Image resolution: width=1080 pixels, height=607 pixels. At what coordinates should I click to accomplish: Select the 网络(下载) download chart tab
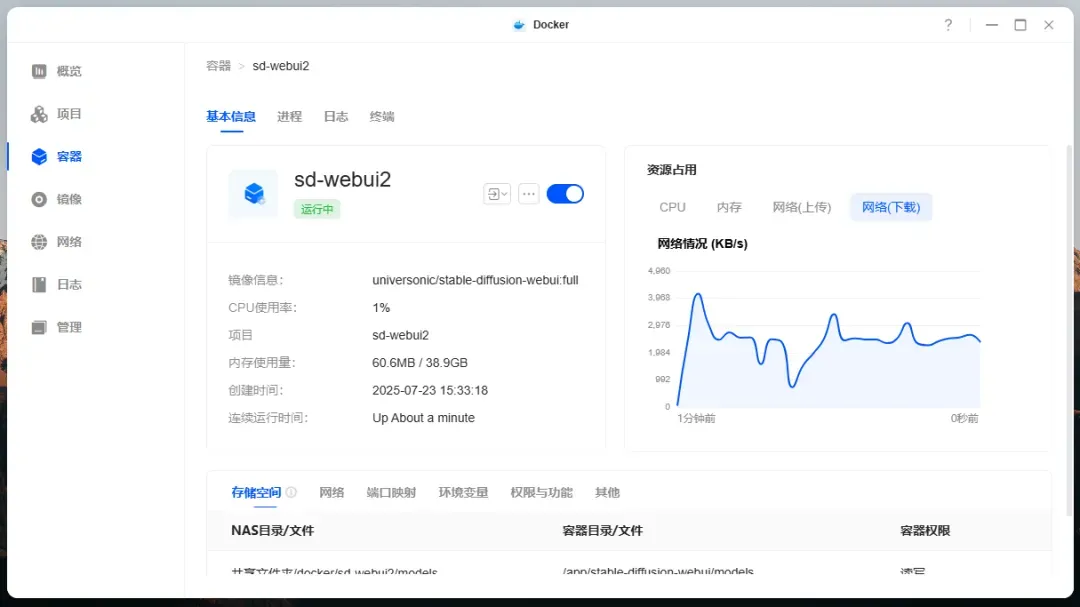891,207
